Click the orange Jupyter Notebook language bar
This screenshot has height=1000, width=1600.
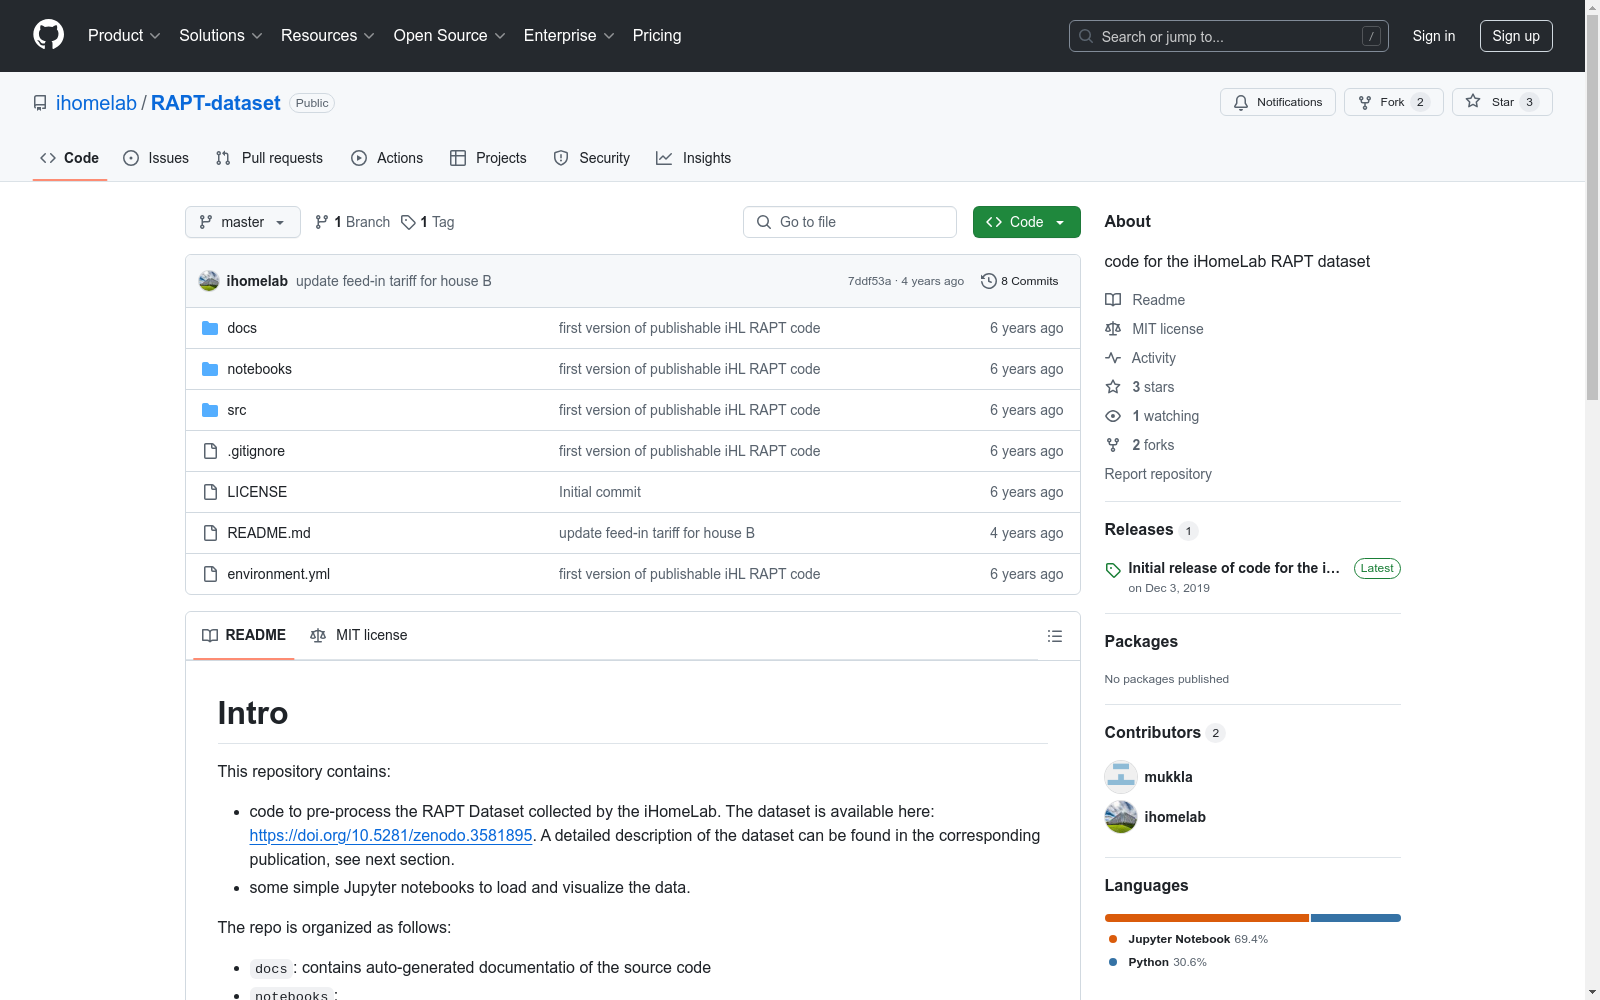click(x=1207, y=918)
